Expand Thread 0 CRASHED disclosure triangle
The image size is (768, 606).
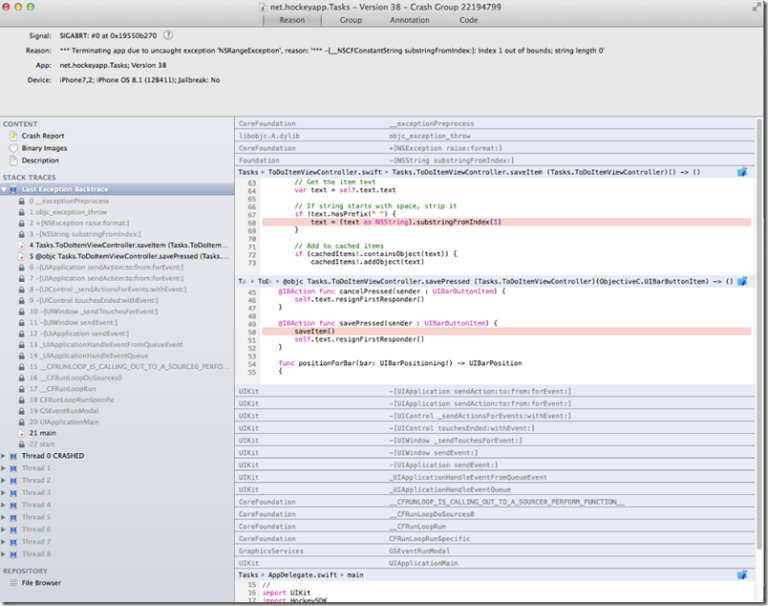[4, 456]
